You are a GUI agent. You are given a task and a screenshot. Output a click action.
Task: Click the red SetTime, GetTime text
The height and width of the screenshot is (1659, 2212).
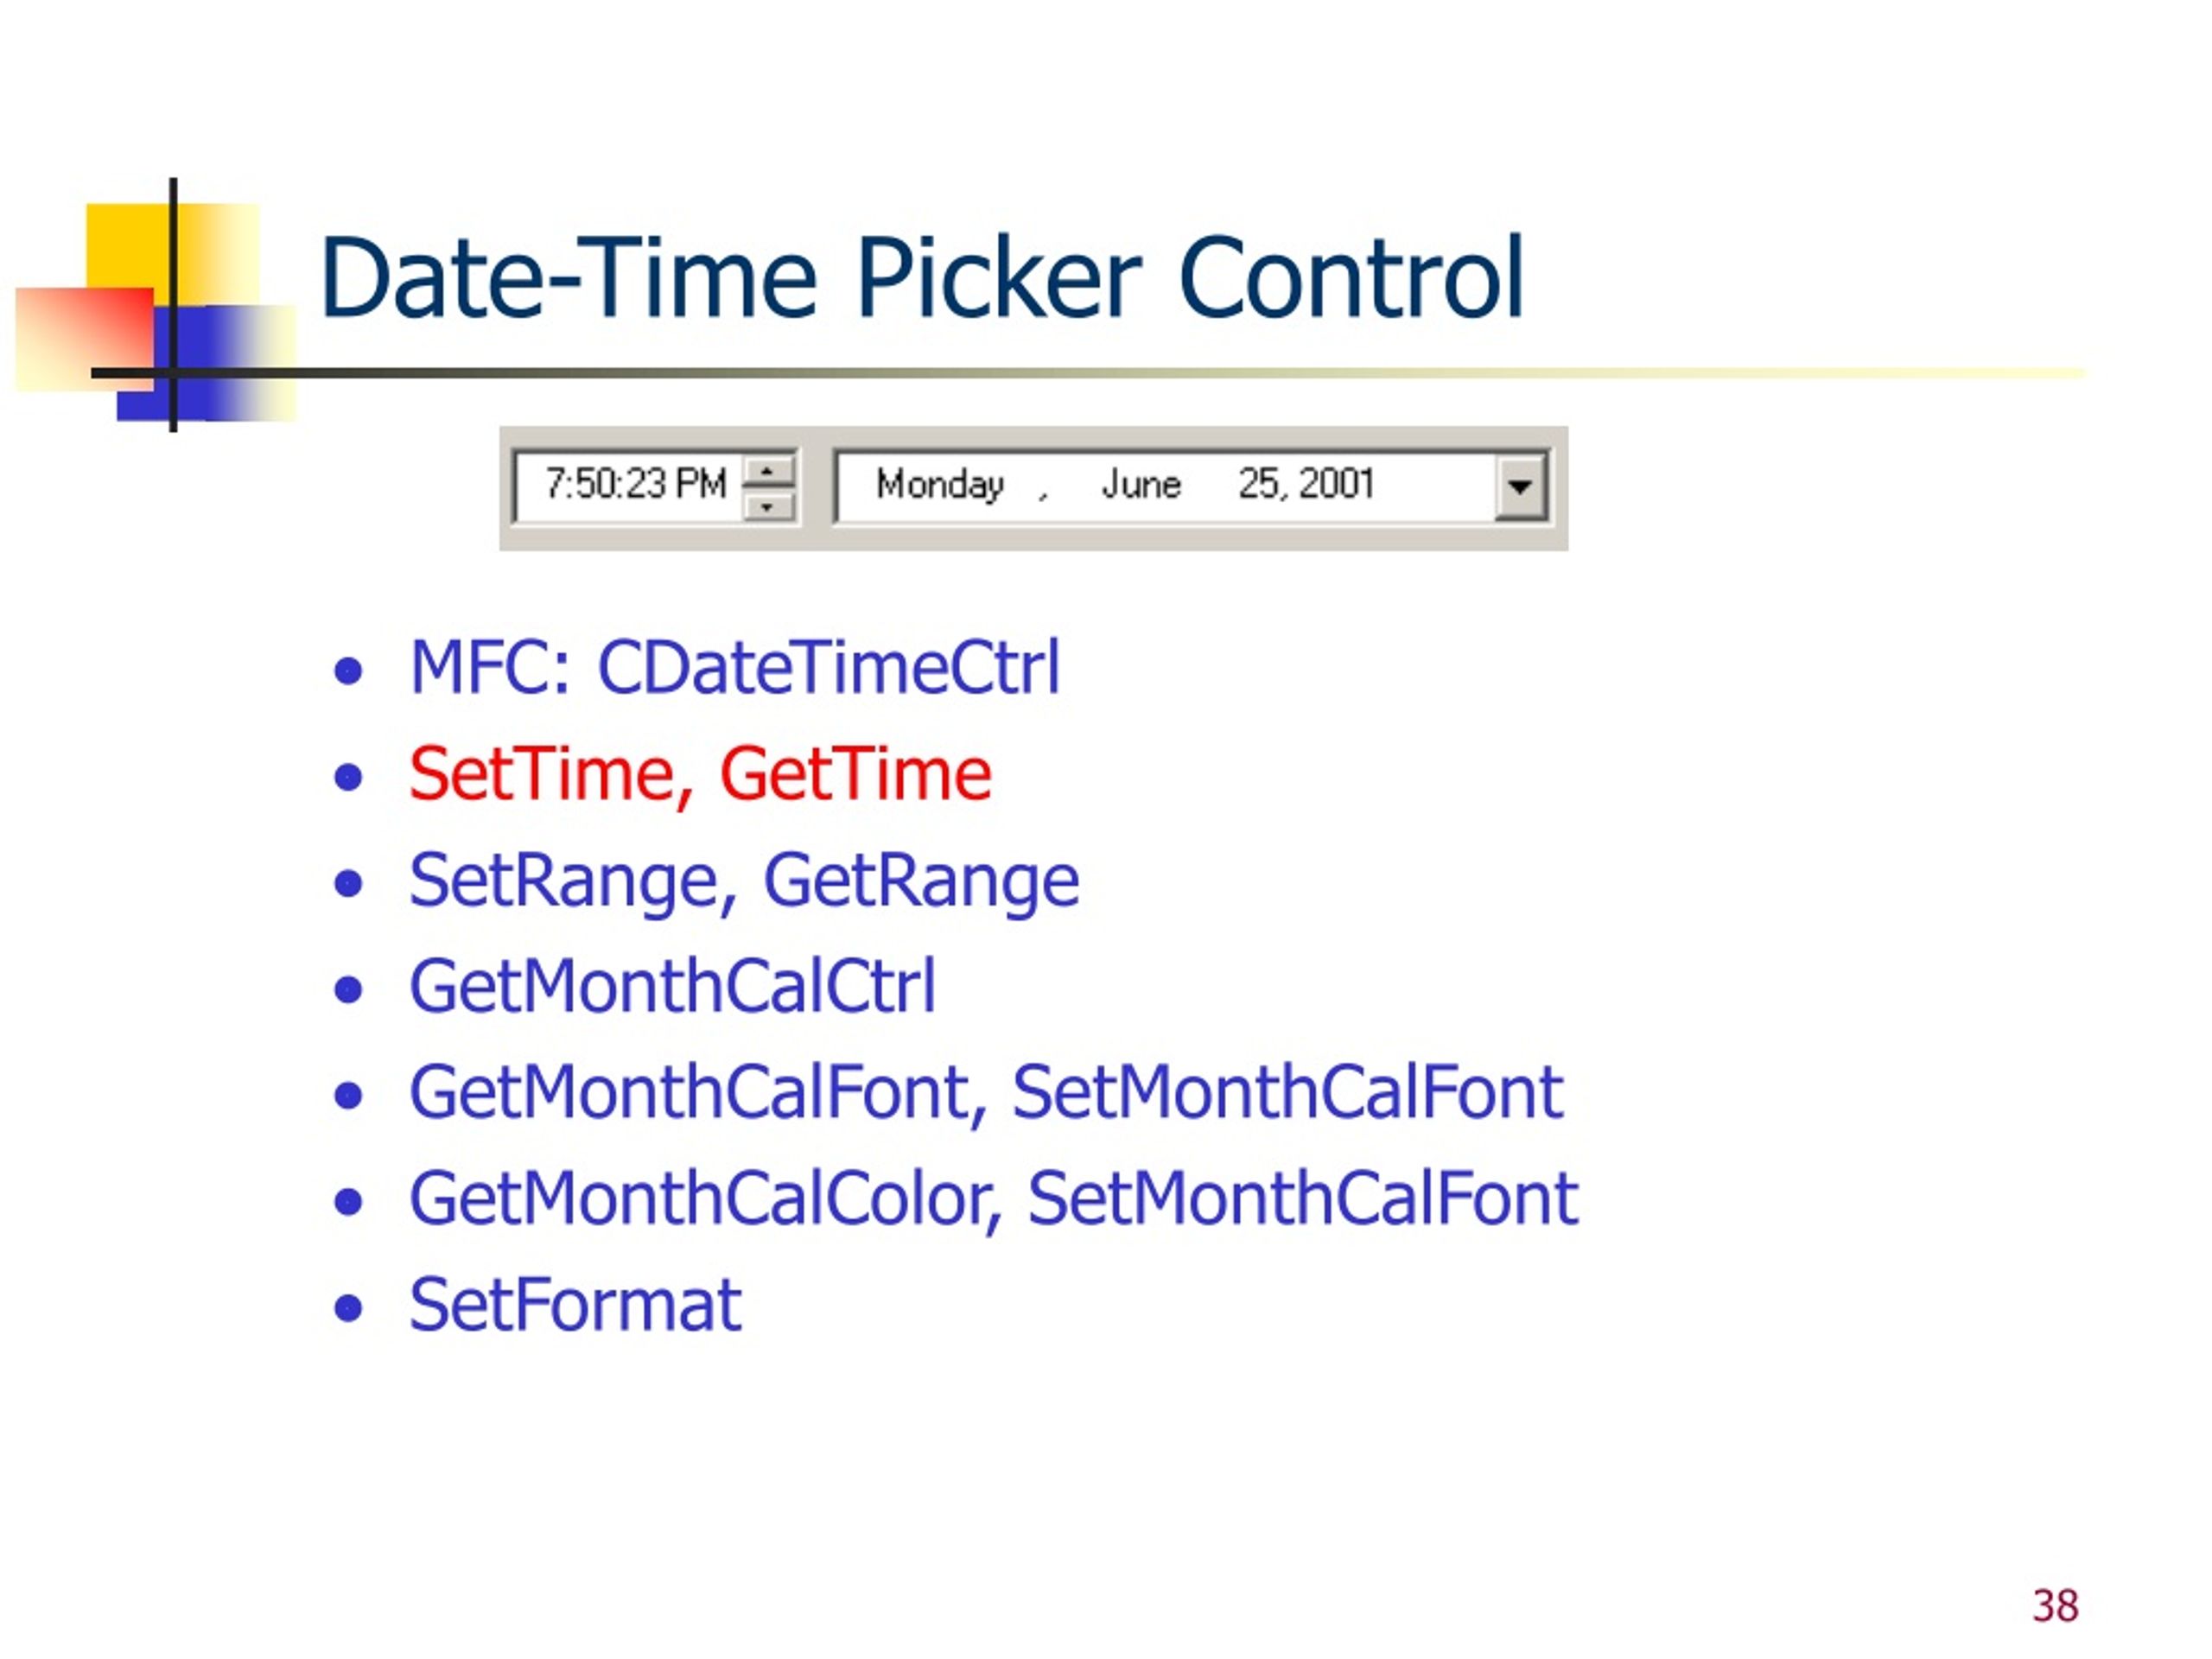700,774
